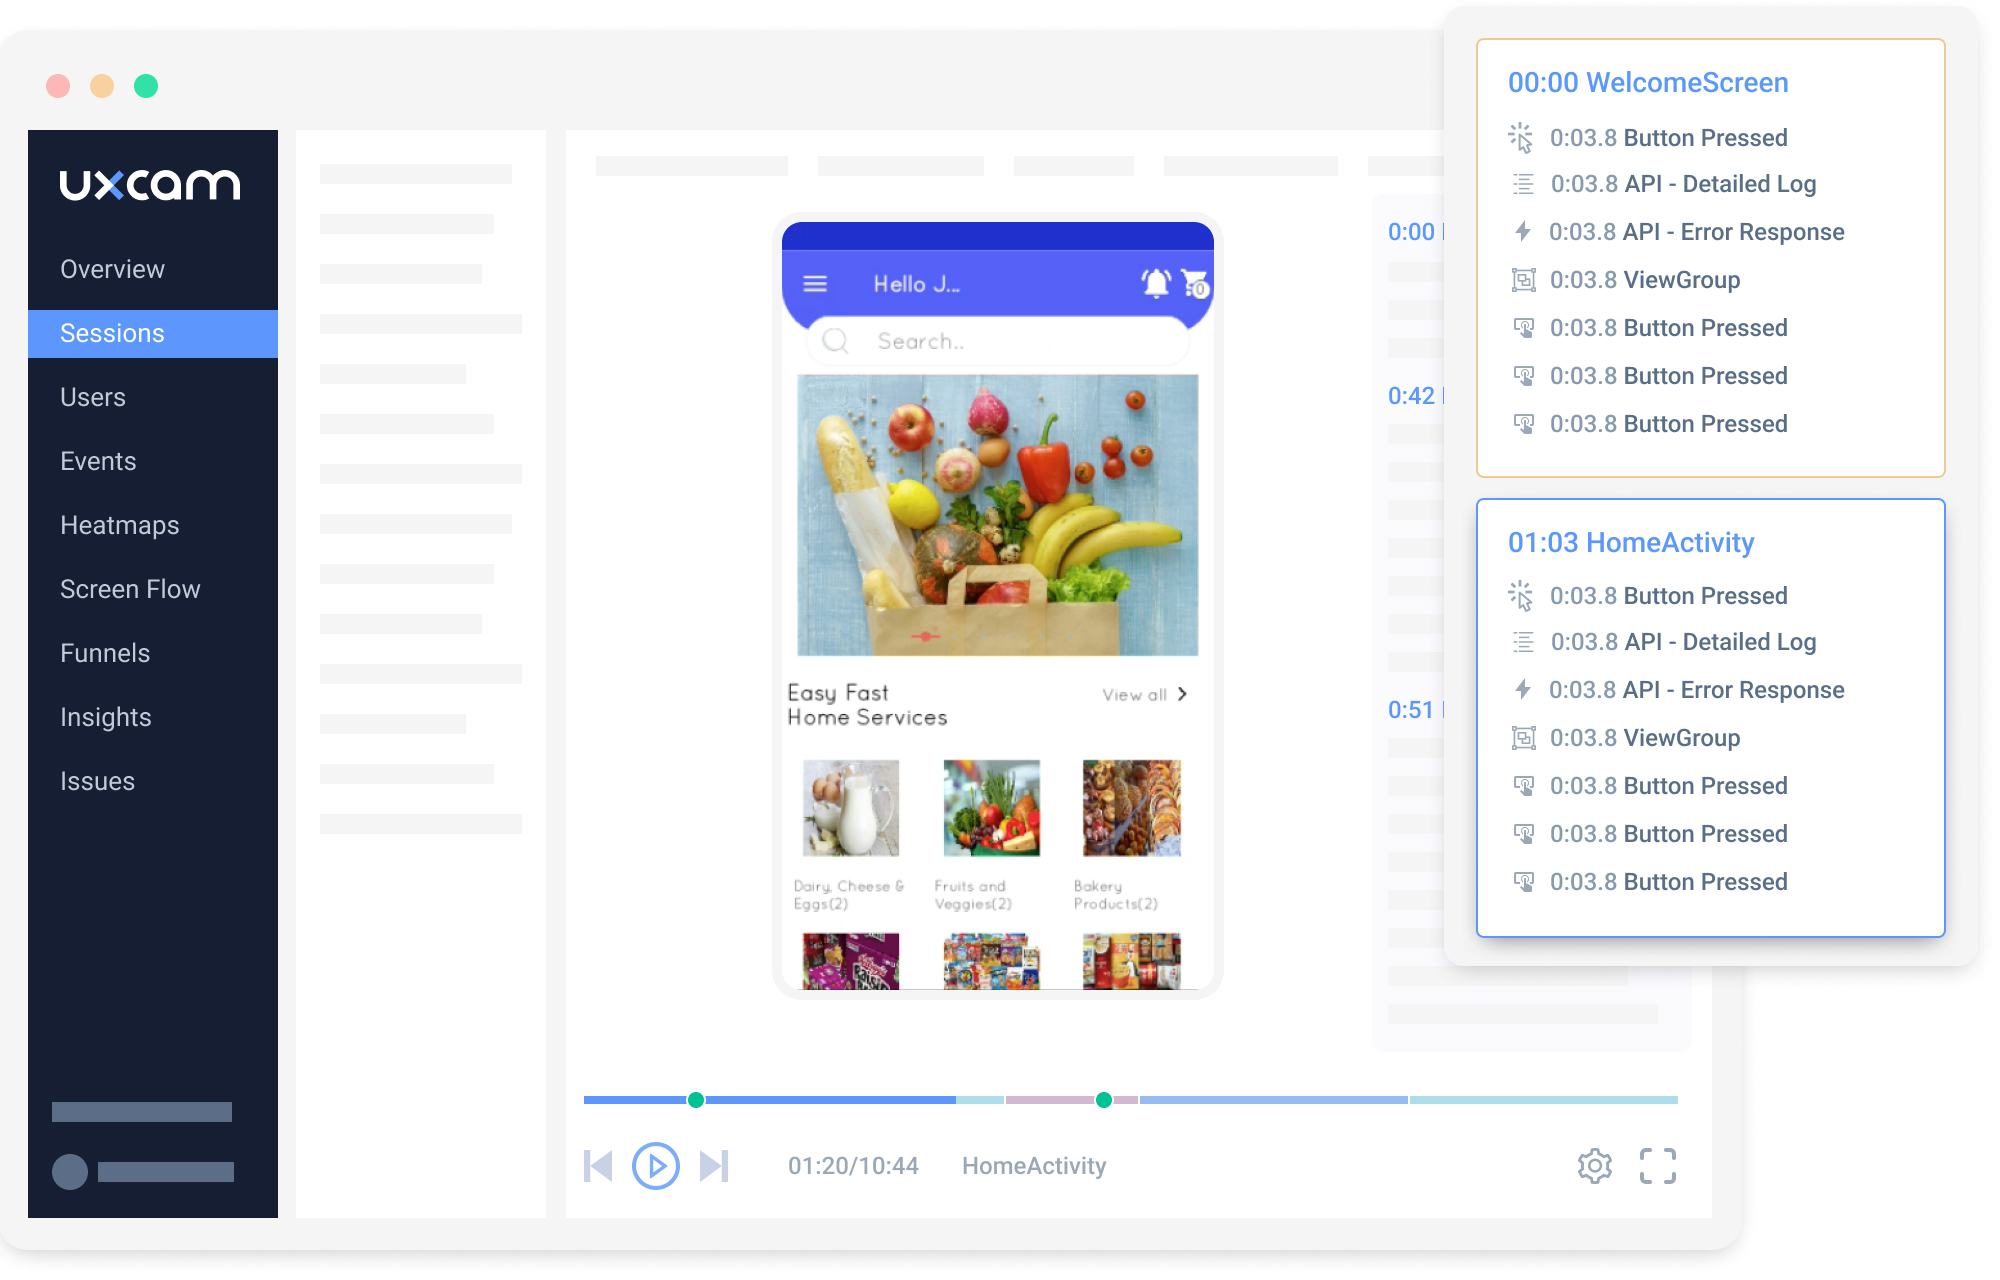Tap the notification bell in phone preview
The height and width of the screenshot is (1280, 2000).
[x=1156, y=283]
